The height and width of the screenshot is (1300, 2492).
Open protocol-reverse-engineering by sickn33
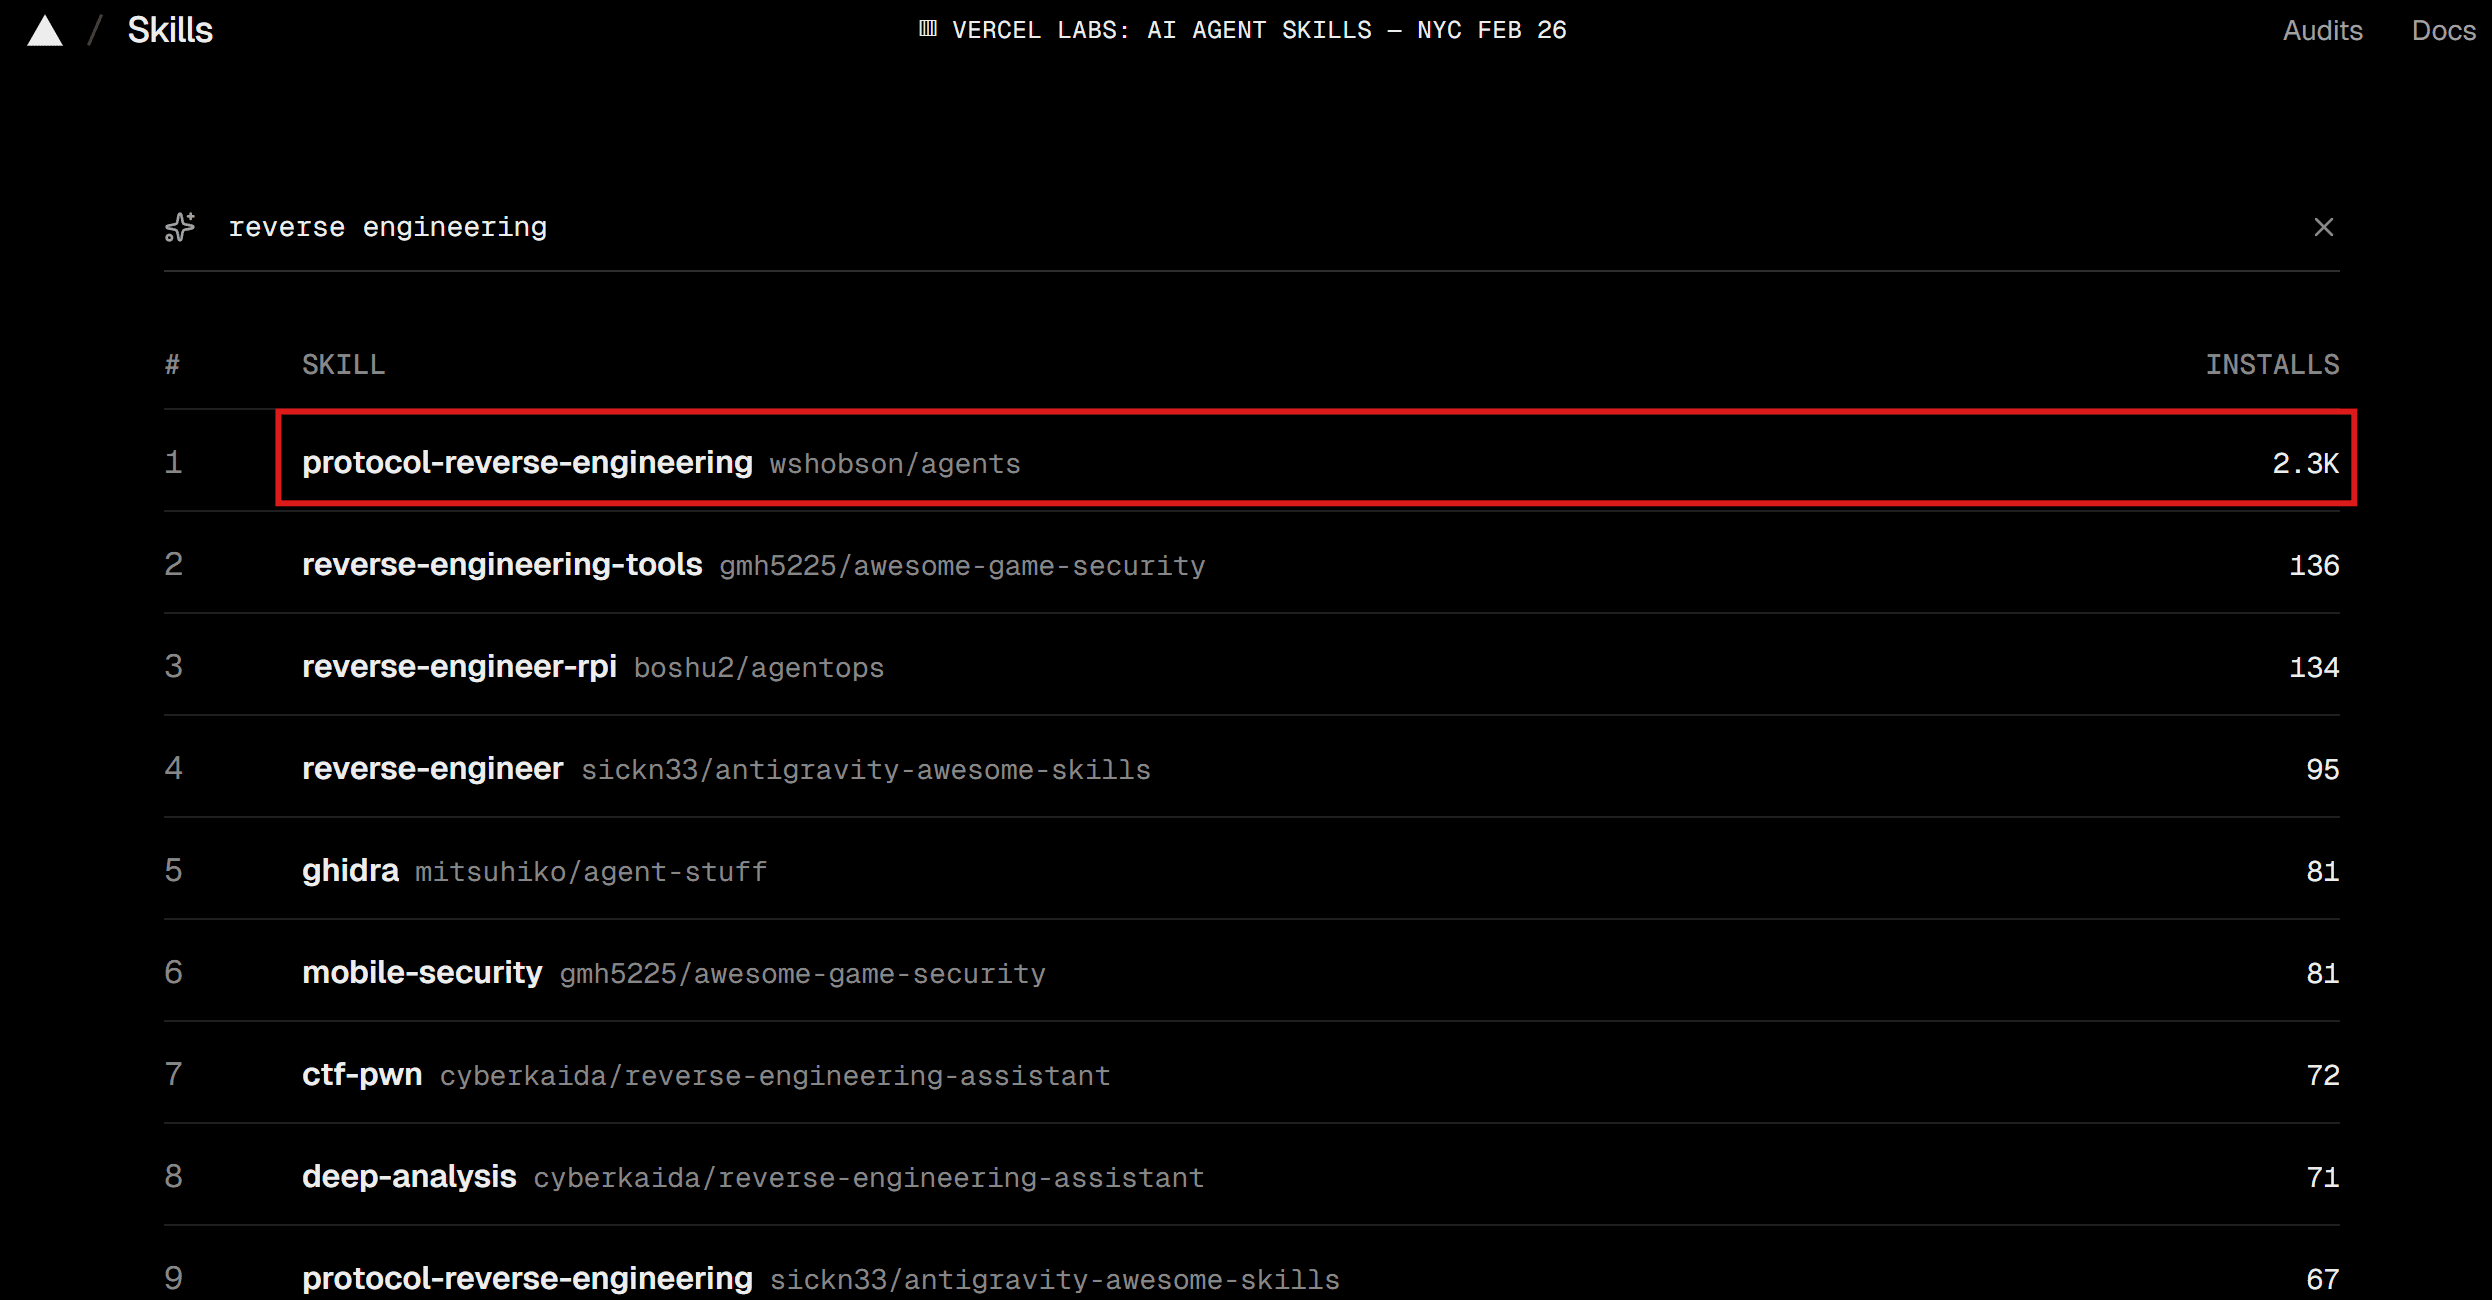pos(527,1277)
